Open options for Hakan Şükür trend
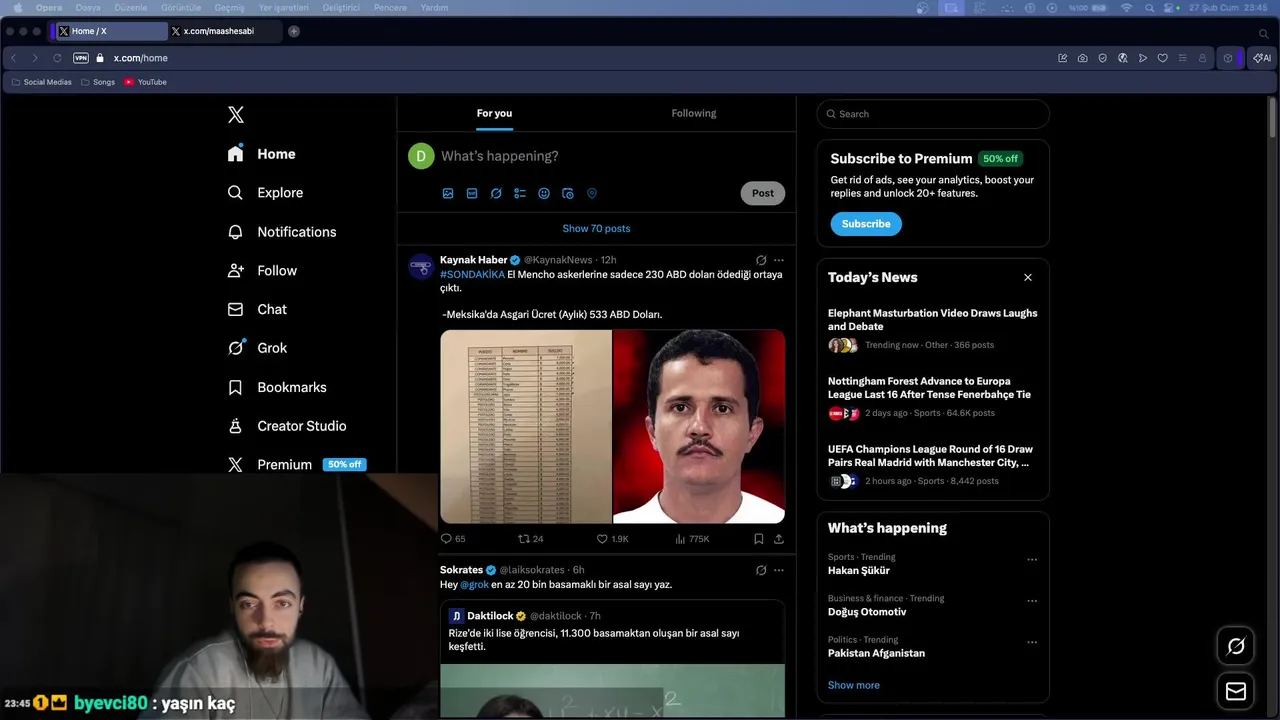This screenshot has height=720, width=1280. click(1032, 560)
